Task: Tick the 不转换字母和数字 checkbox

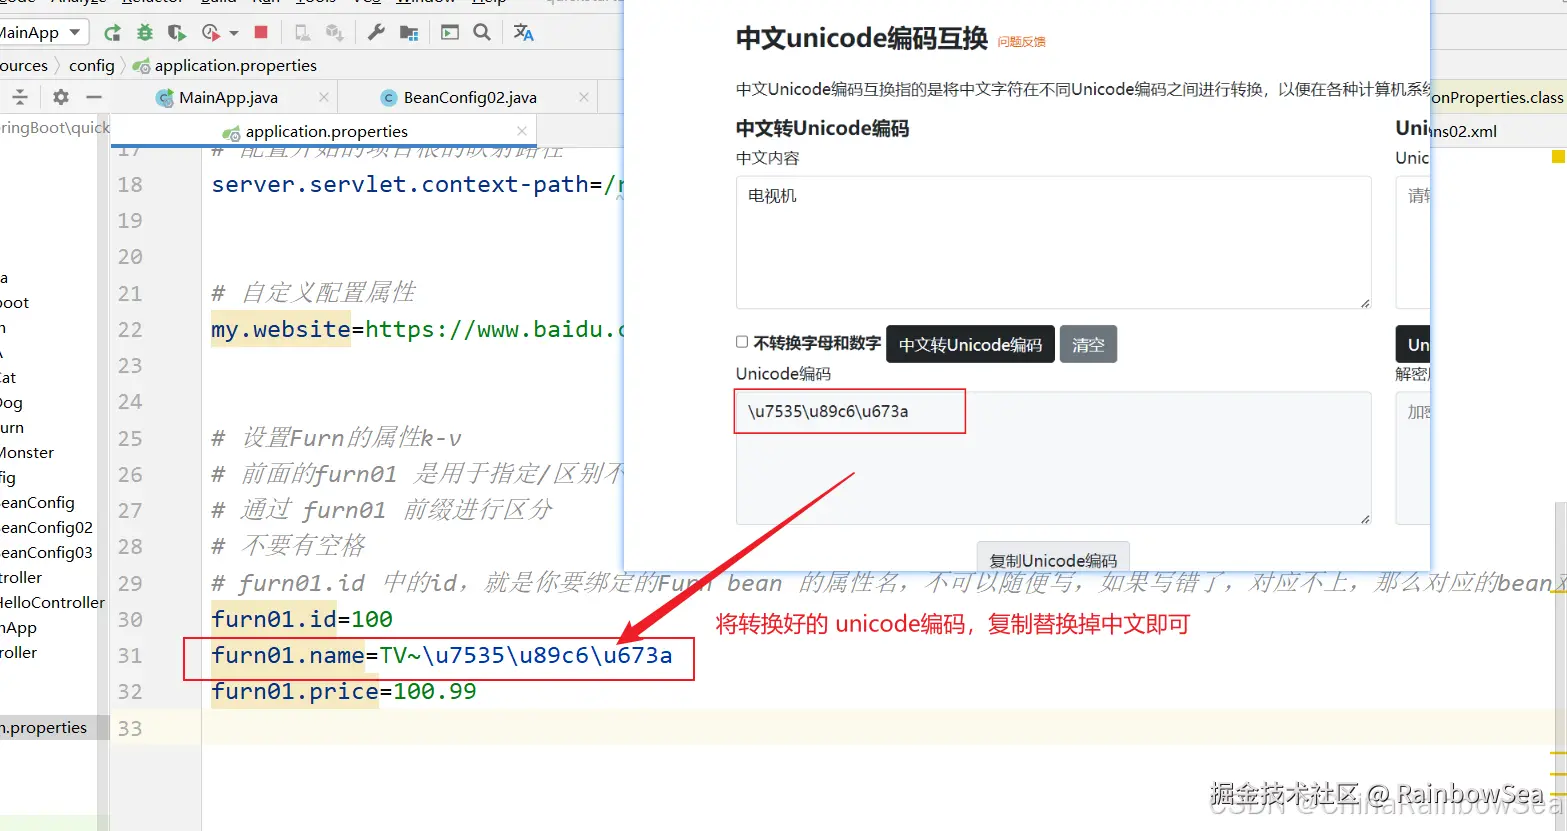Action: tap(742, 342)
